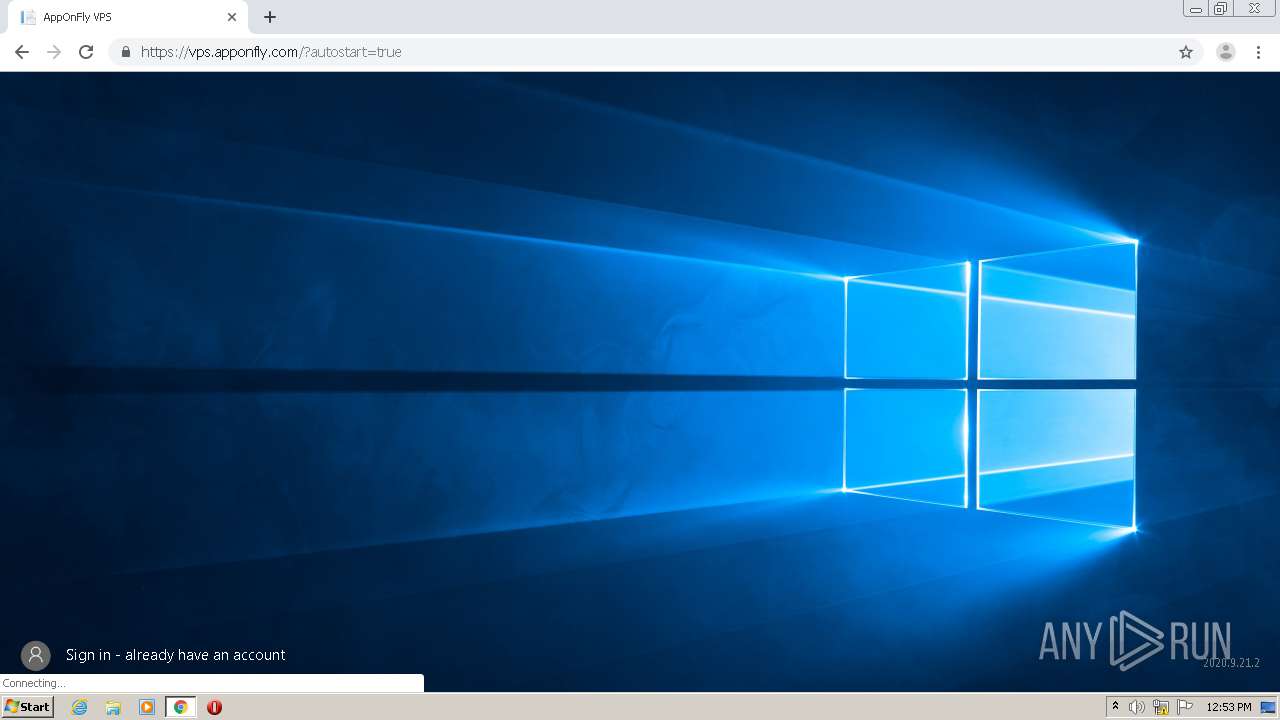This screenshot has height=720, width=1280.
Task: Switch to Chrome taskbar button
Action: tap(181, 707)
